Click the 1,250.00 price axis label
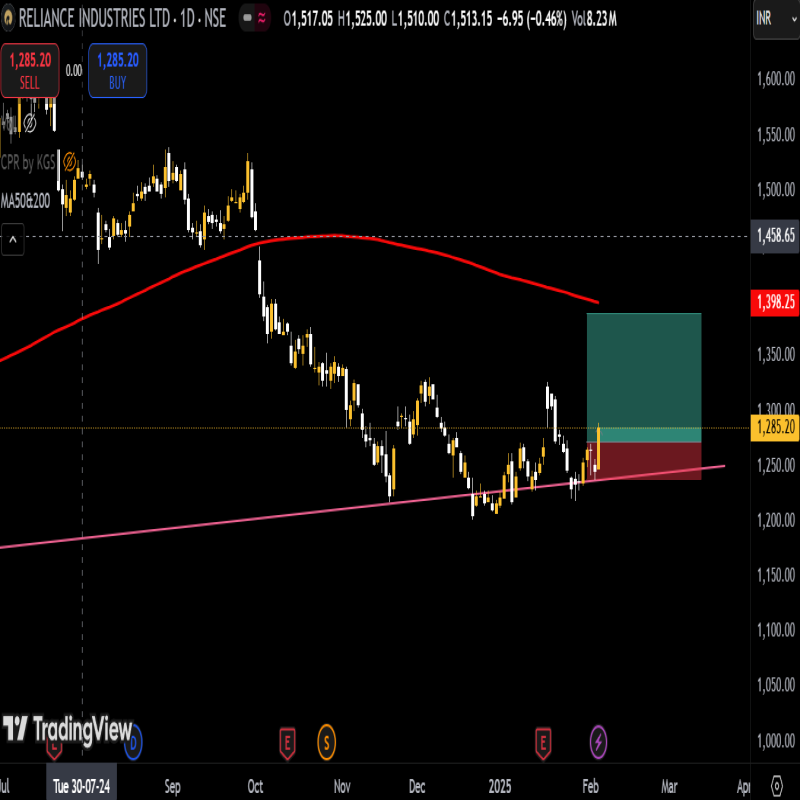Viewport: 800px width, 800px height. (x=776, y=465)
